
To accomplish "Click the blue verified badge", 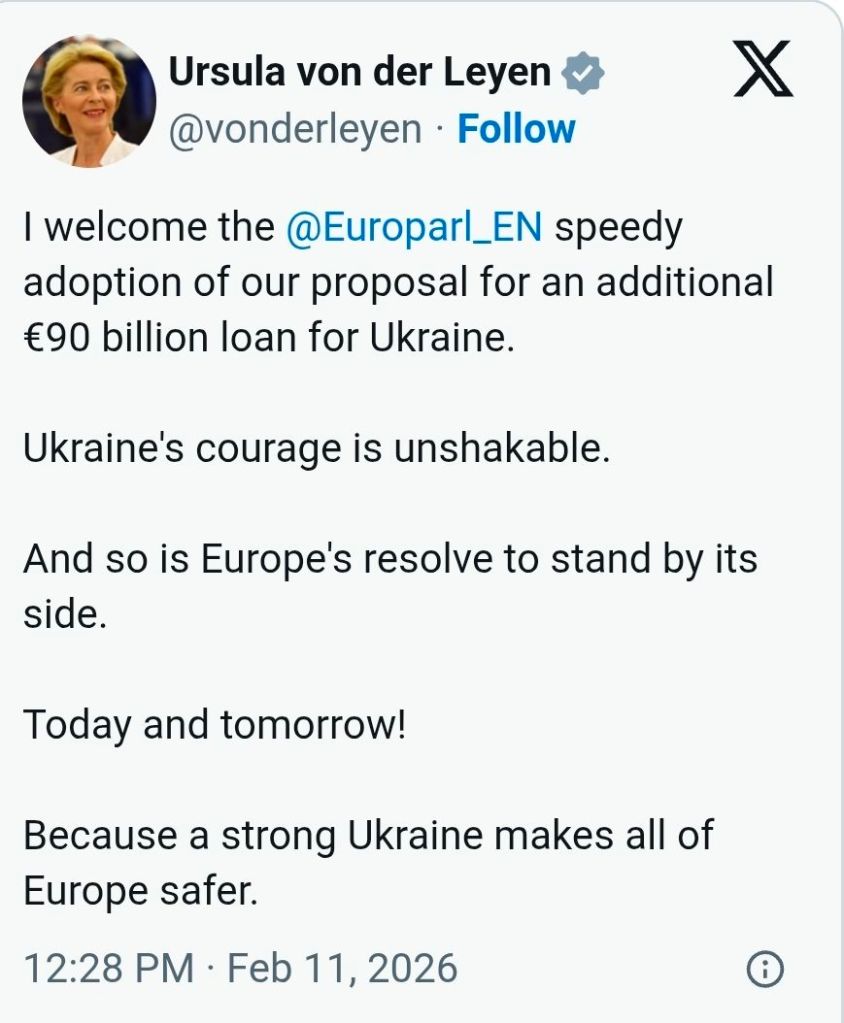I will (583, 73).
